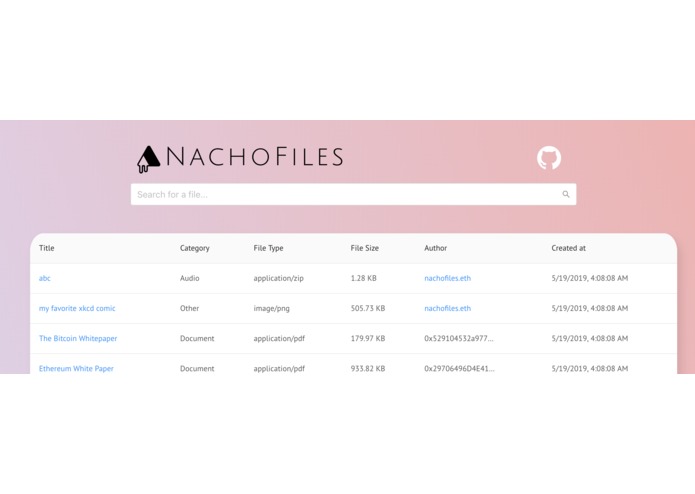Click the '179.97 KB' file size
This screenshot has height=494, width=695.
tap(368, 338)
